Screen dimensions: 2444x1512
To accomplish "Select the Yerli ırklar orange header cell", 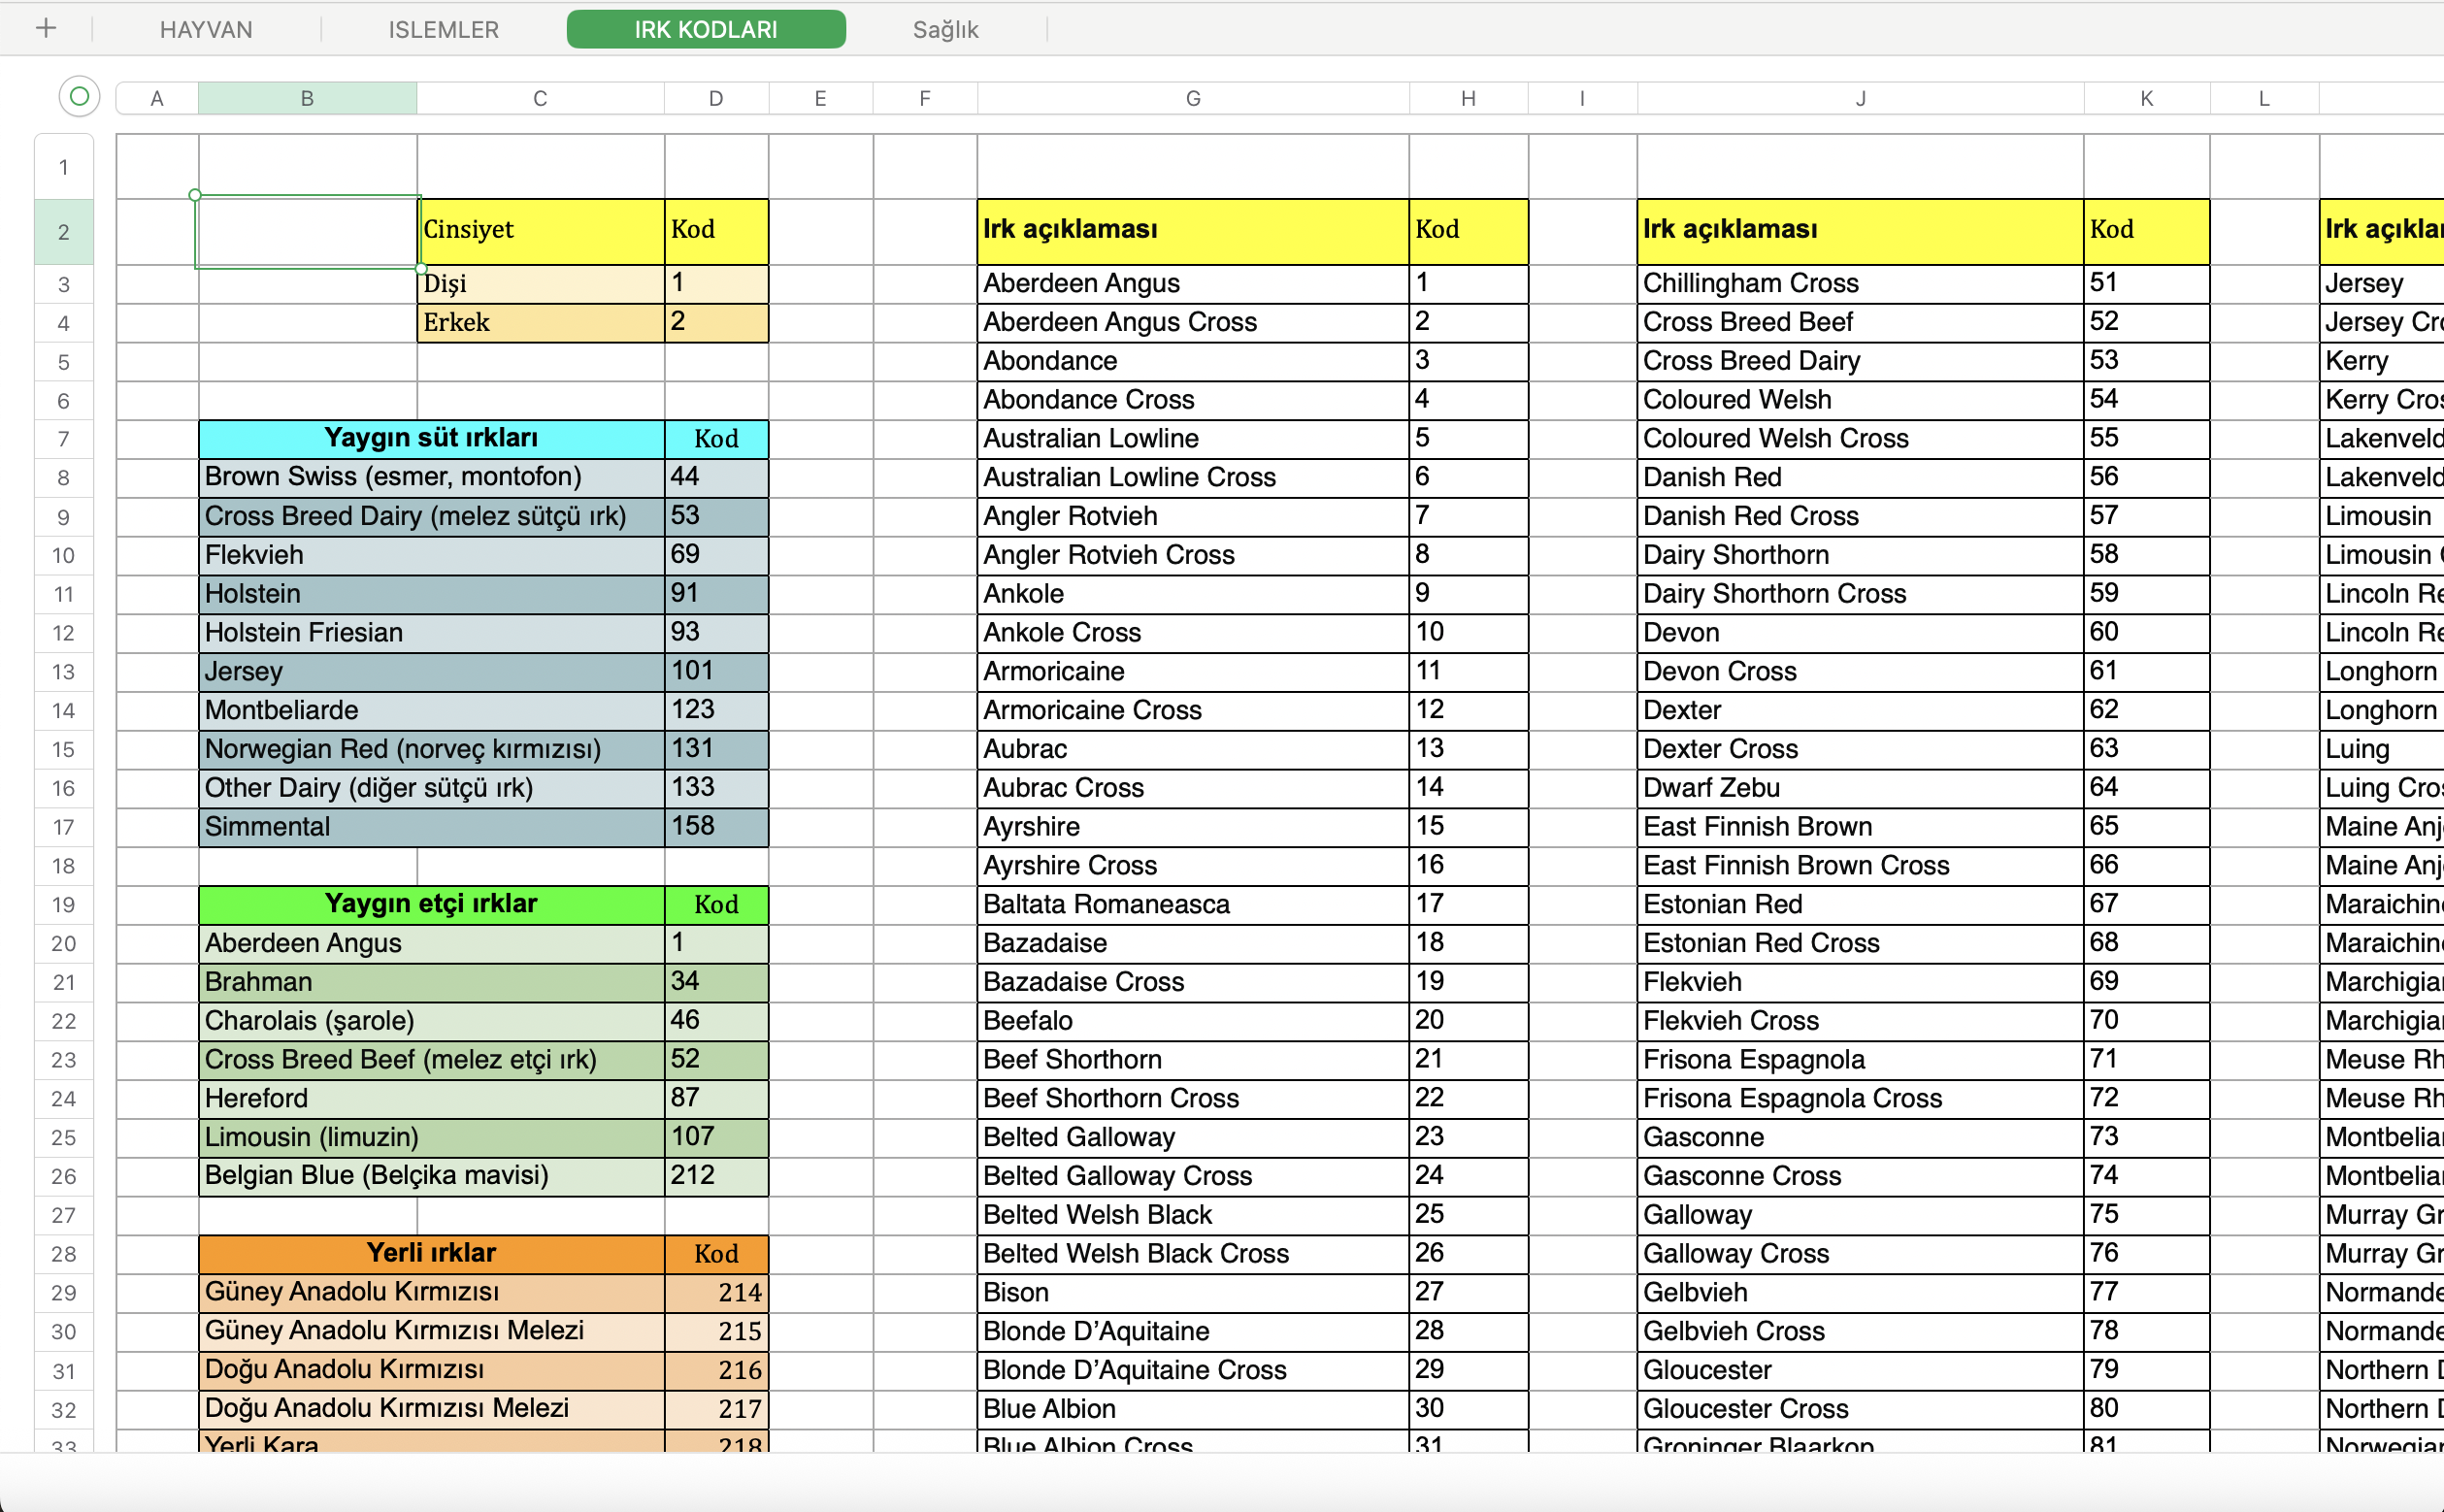I will click(x=431, y=1253).
